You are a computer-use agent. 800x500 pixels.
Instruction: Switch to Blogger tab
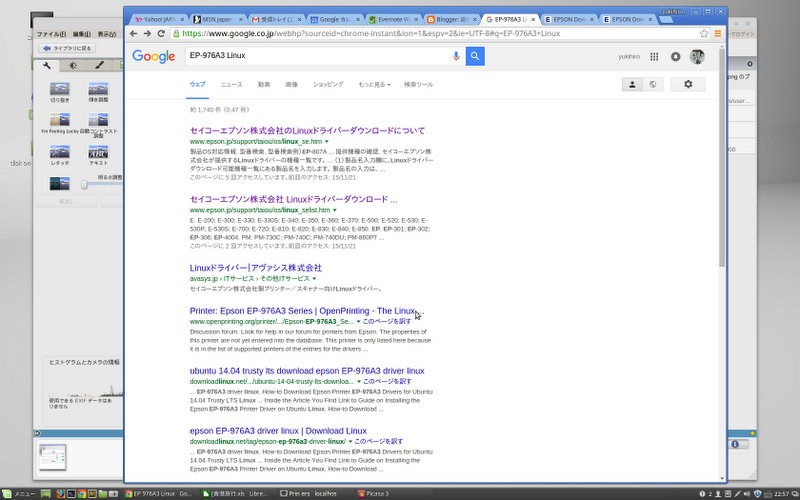[452, 19]
